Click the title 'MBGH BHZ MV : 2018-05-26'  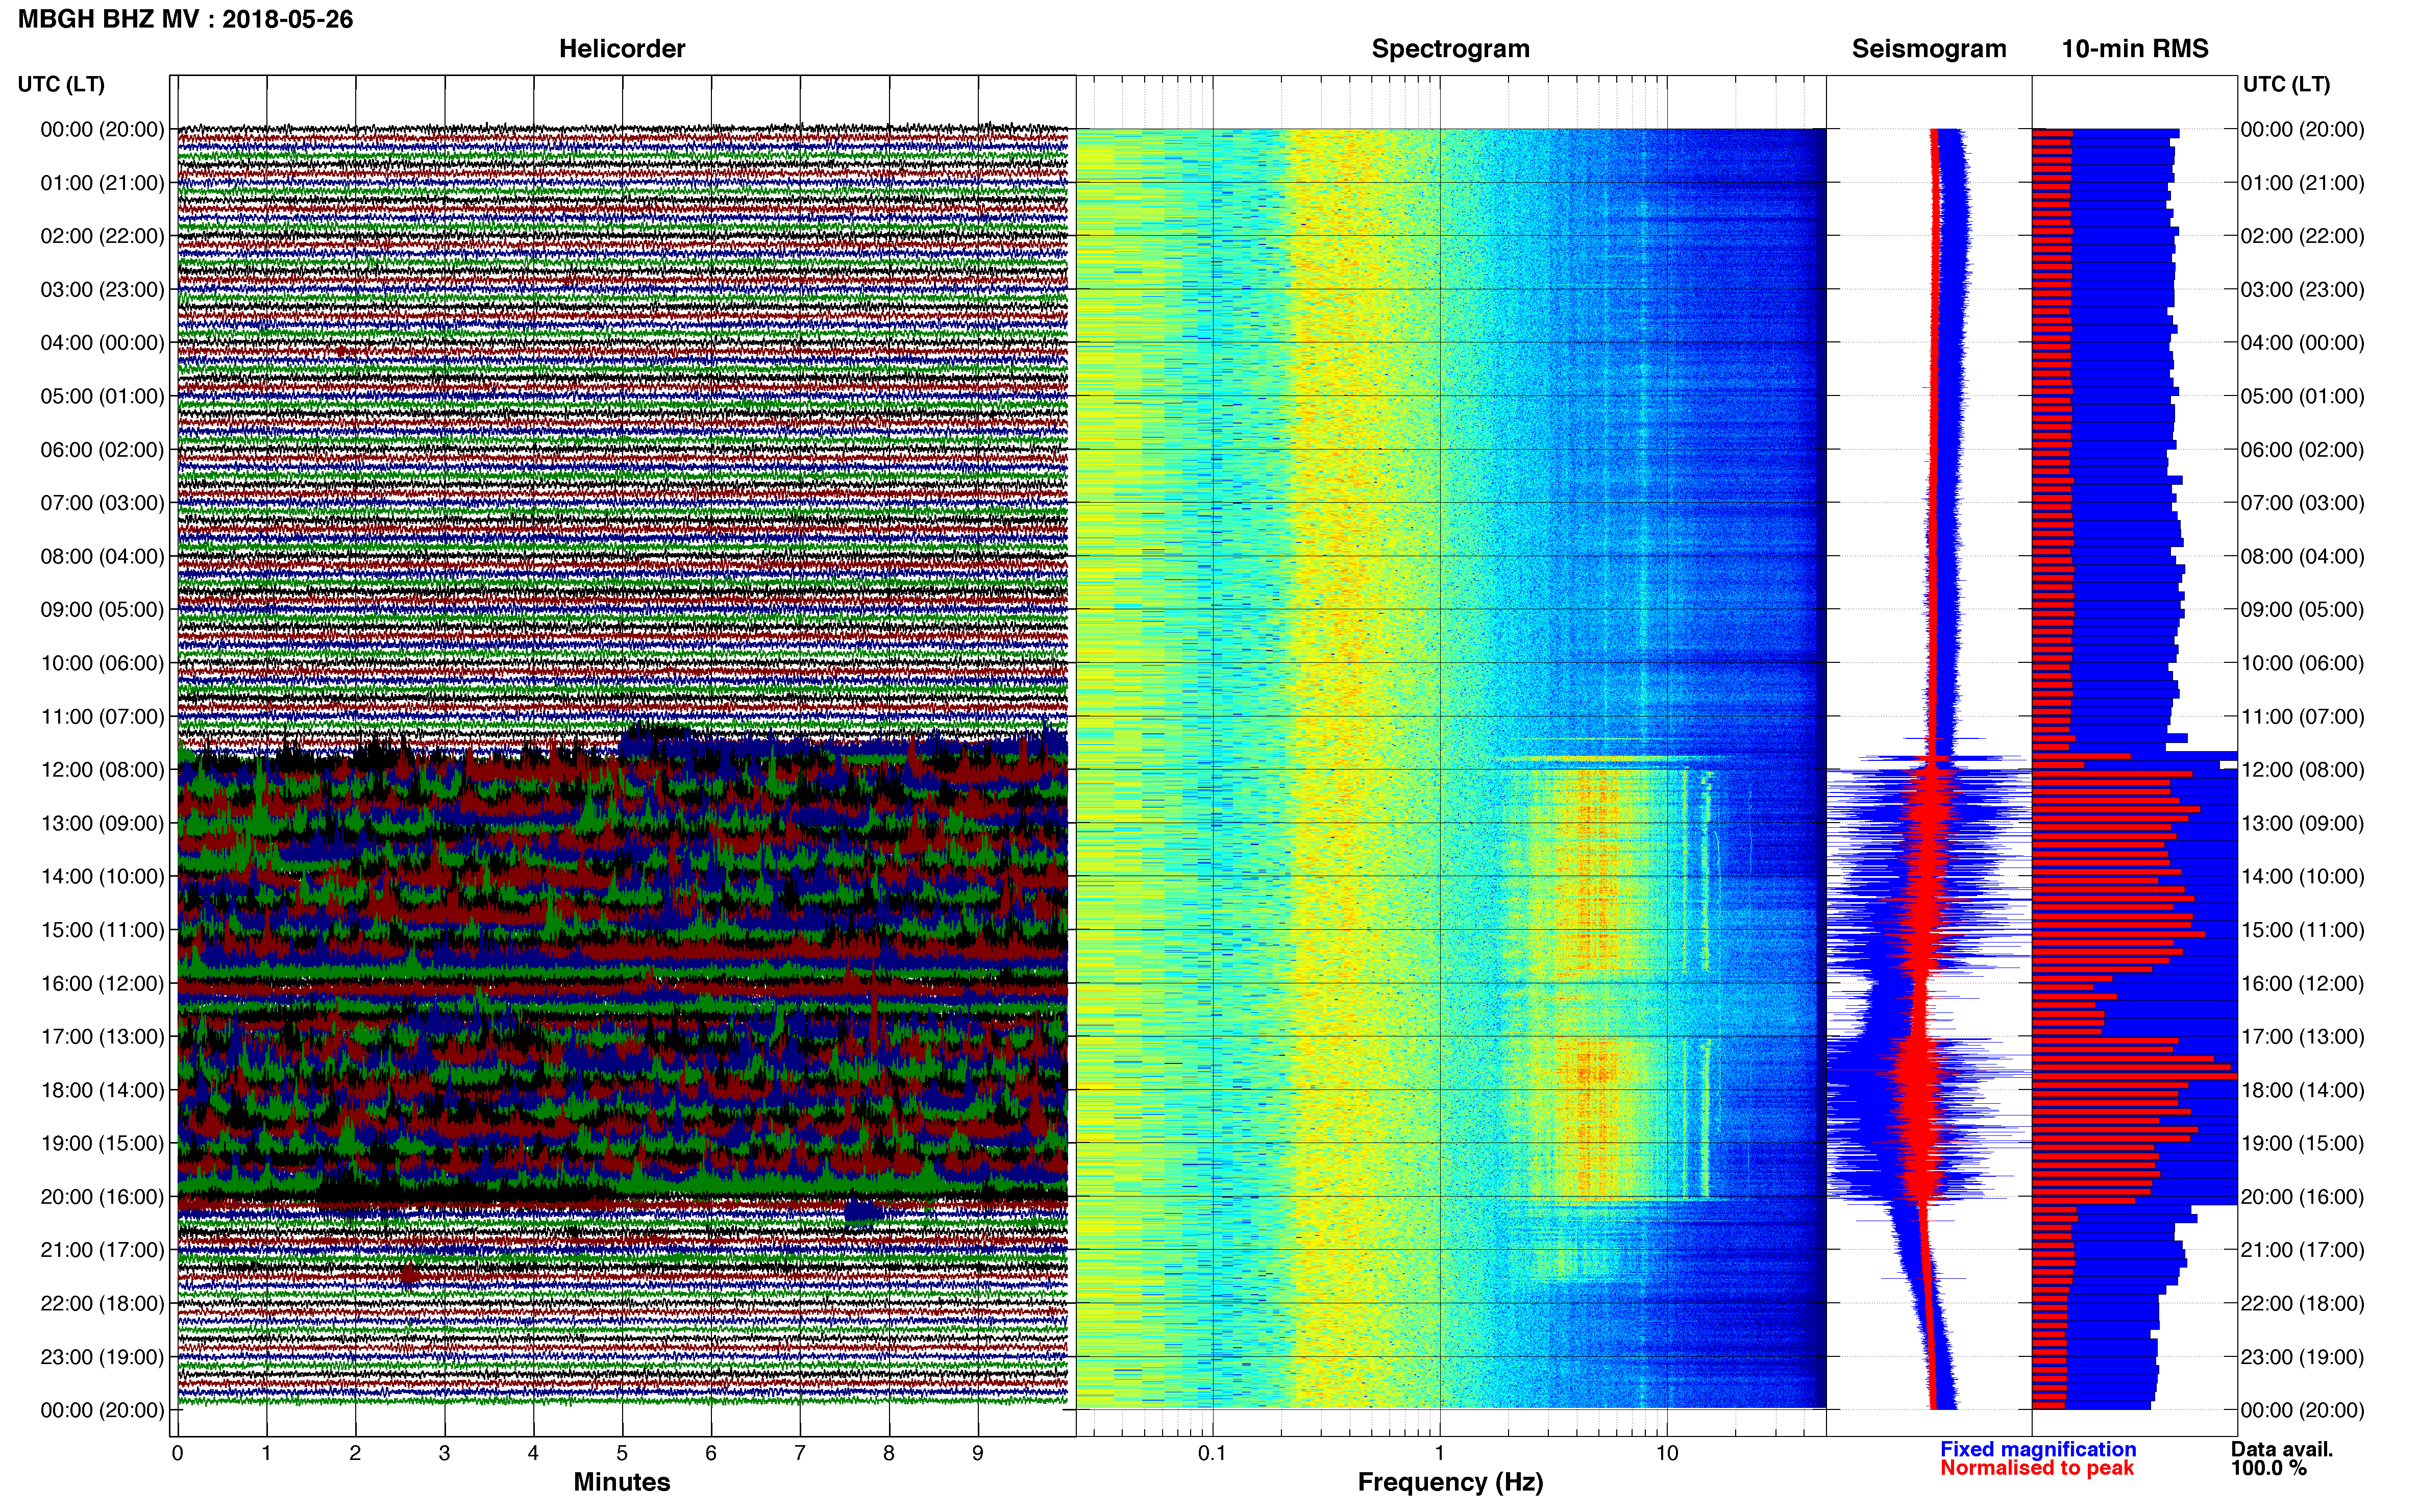(186, 19)
